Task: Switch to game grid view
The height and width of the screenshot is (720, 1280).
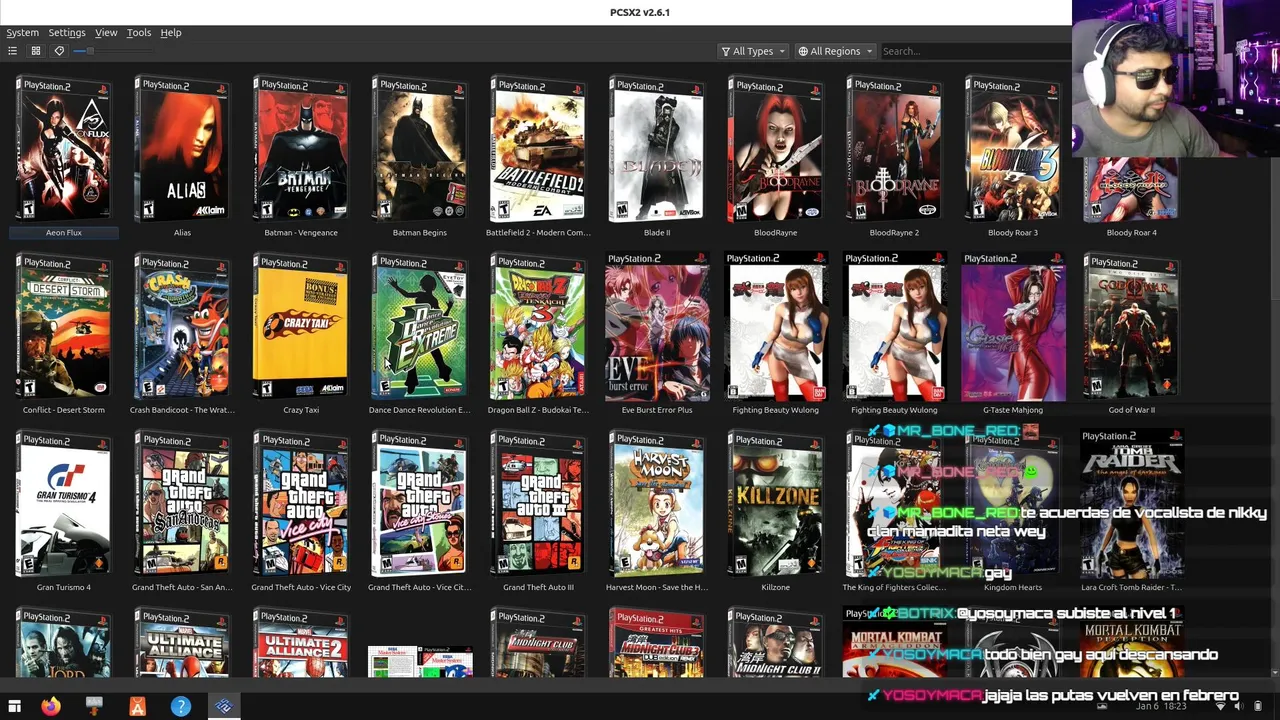Action: pos(36,51)
